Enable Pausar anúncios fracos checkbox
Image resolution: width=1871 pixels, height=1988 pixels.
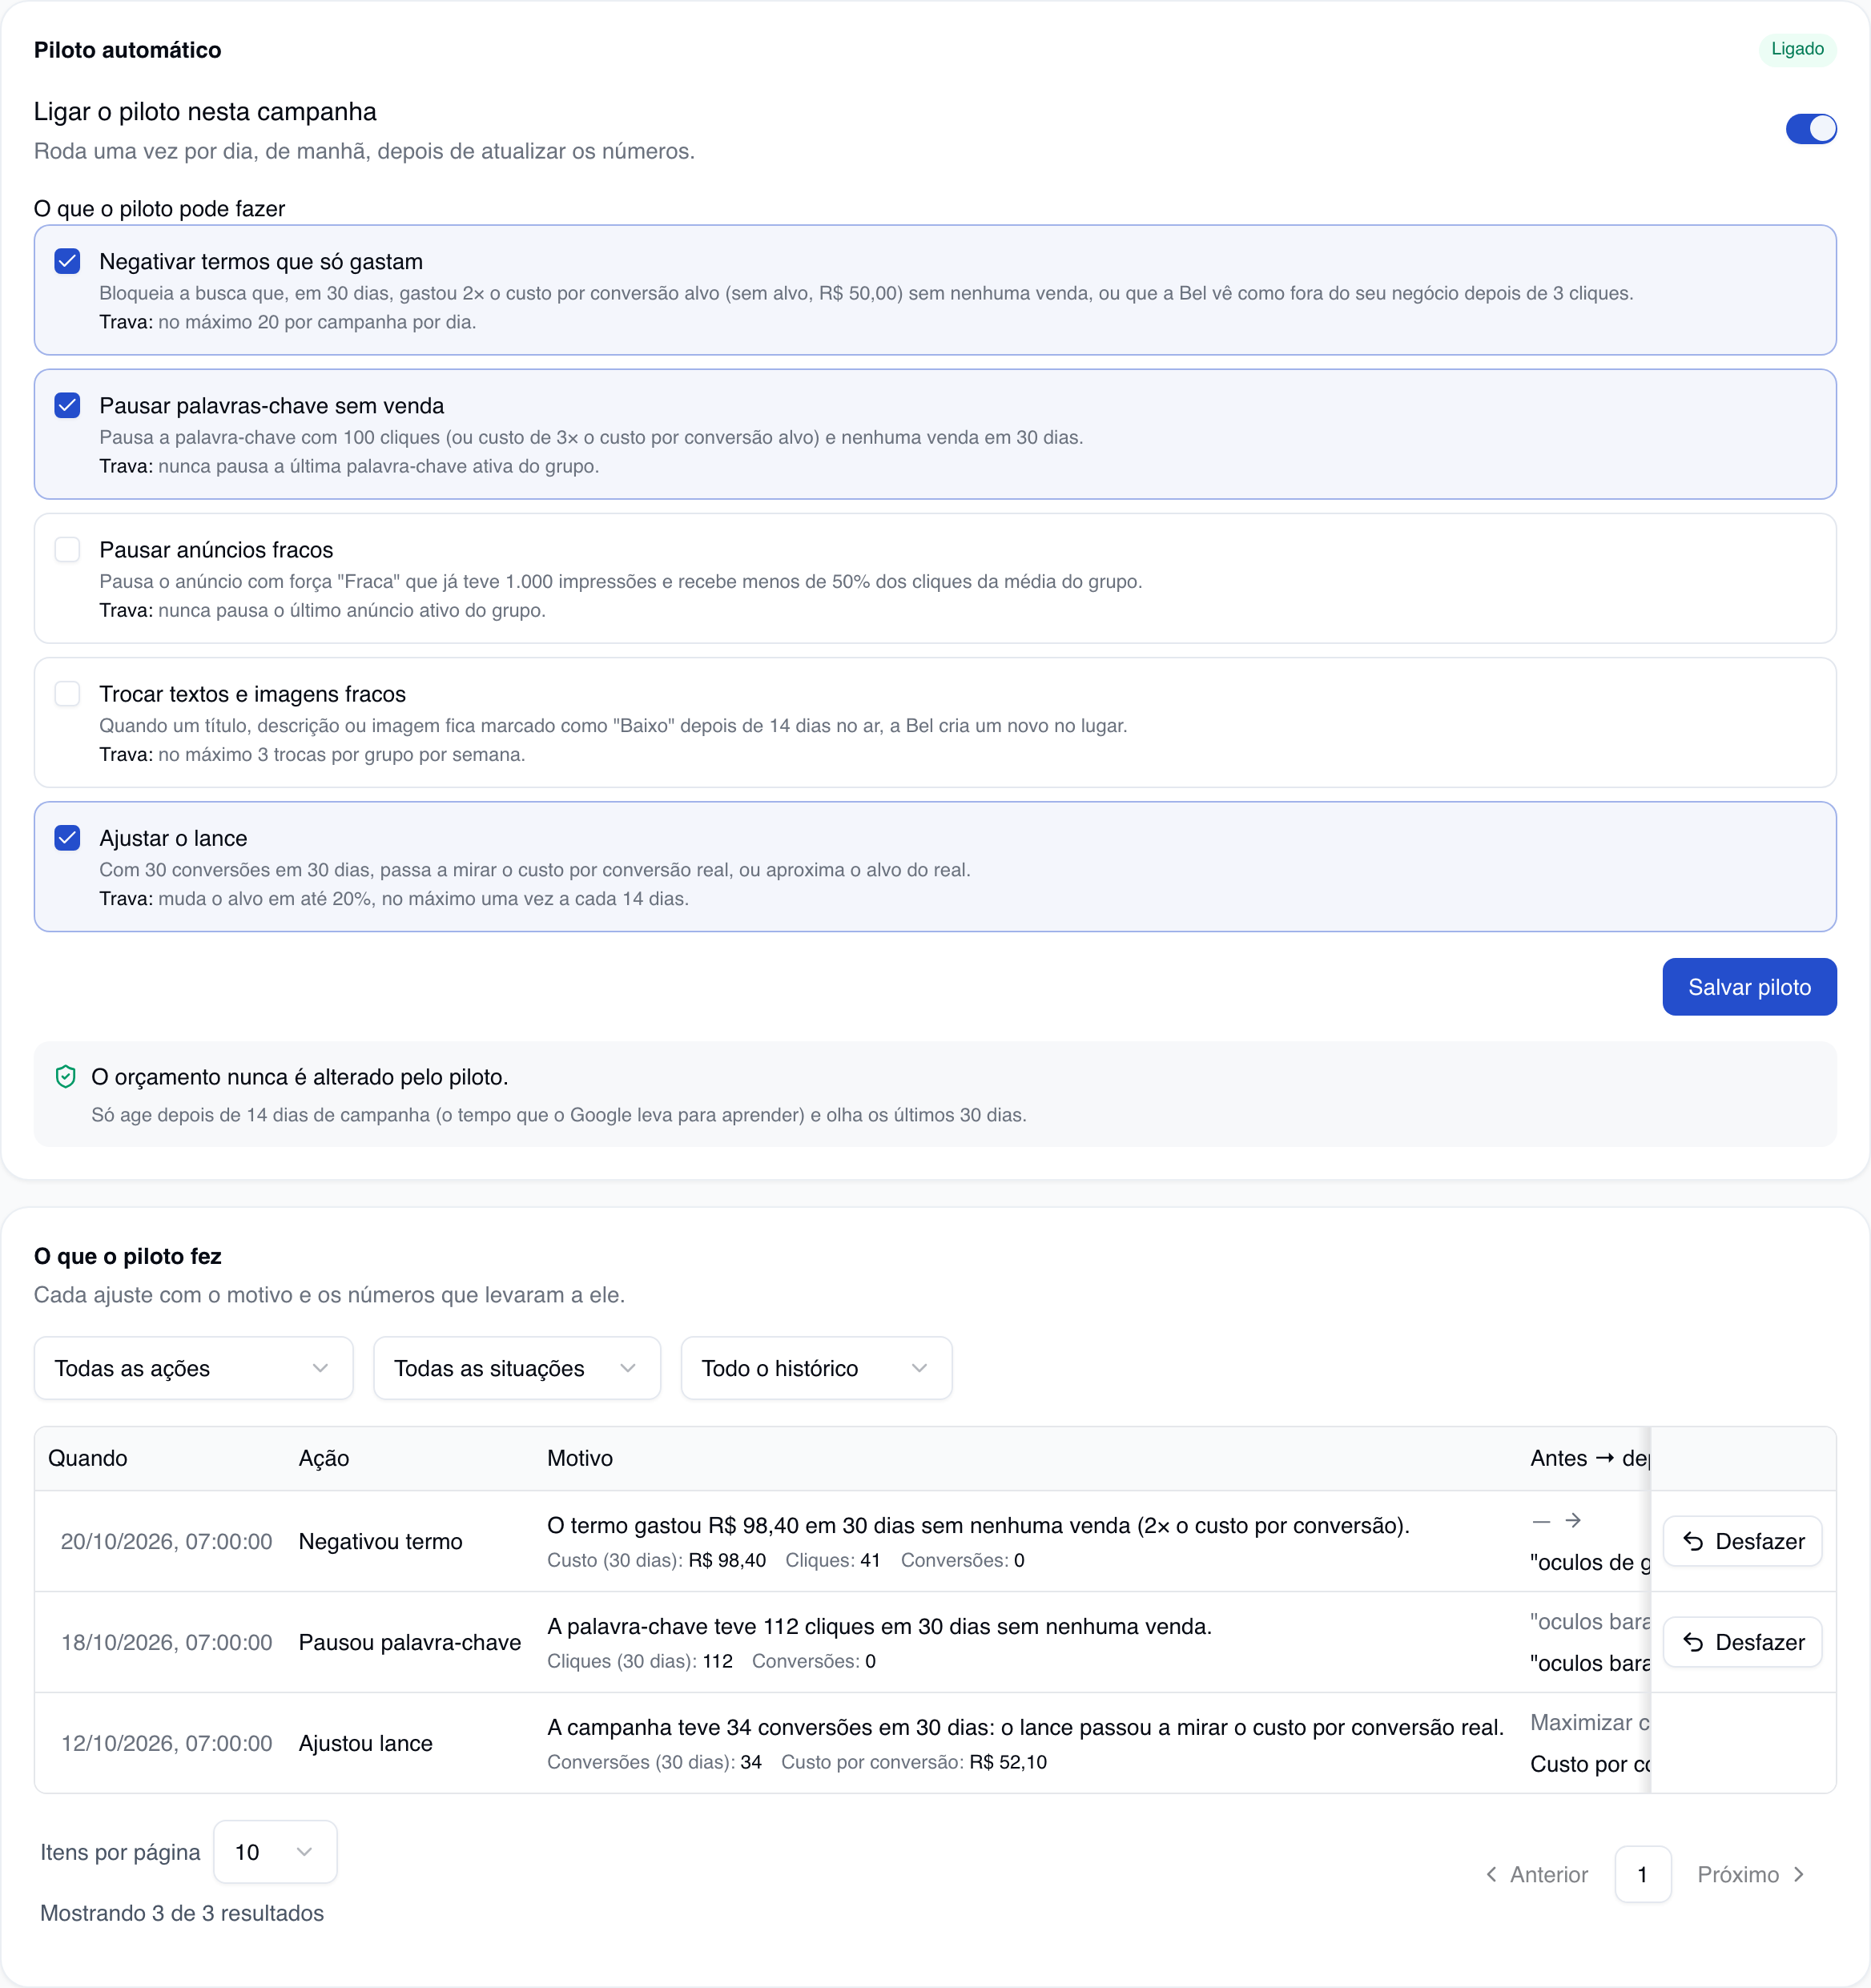[x=67, y=549]
